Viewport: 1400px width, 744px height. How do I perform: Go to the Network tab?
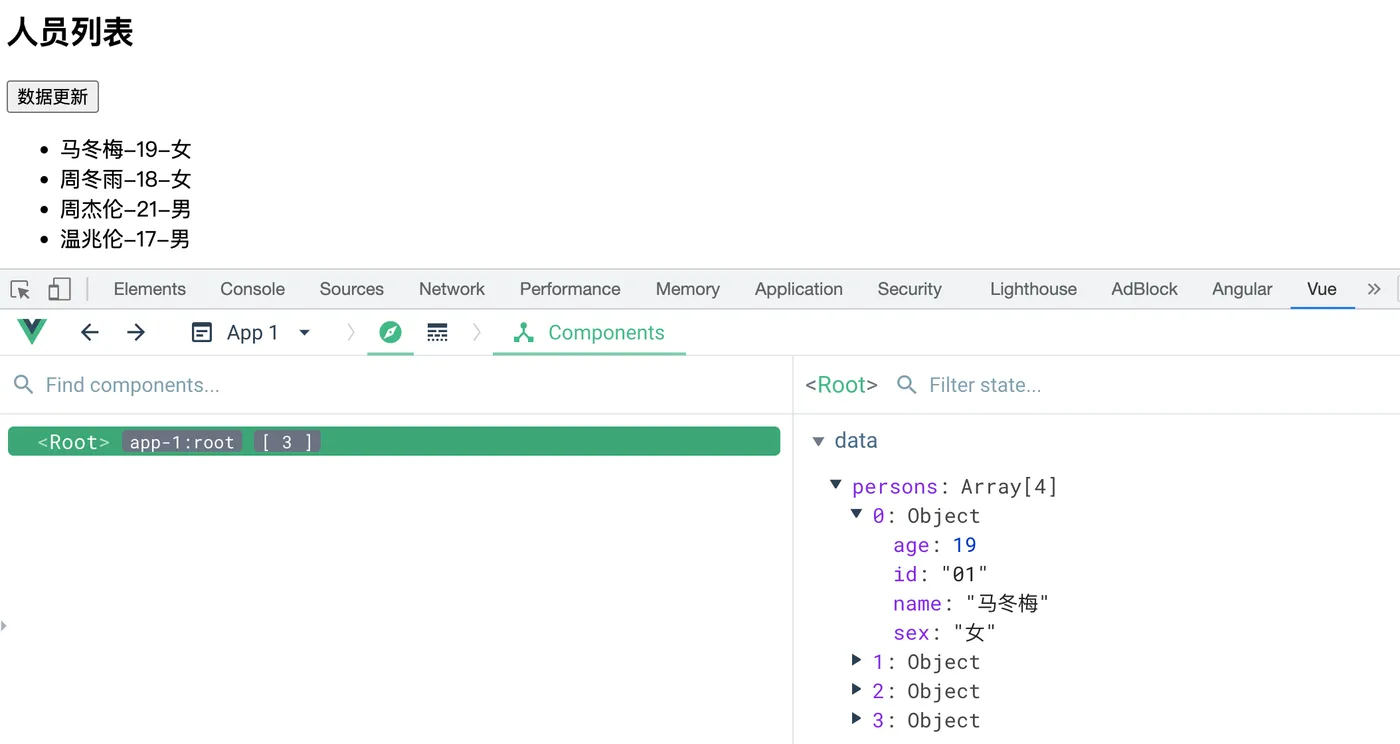452,289
